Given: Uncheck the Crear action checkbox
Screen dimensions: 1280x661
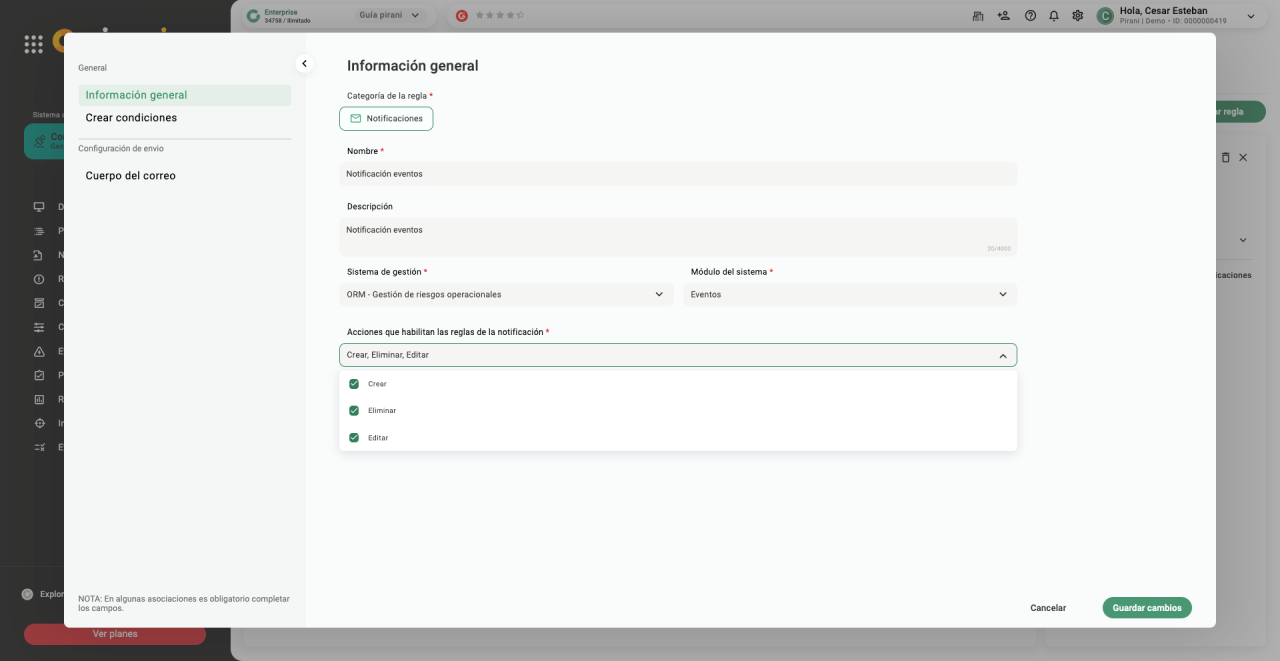Looking at the screenshot, I should 354,384.
